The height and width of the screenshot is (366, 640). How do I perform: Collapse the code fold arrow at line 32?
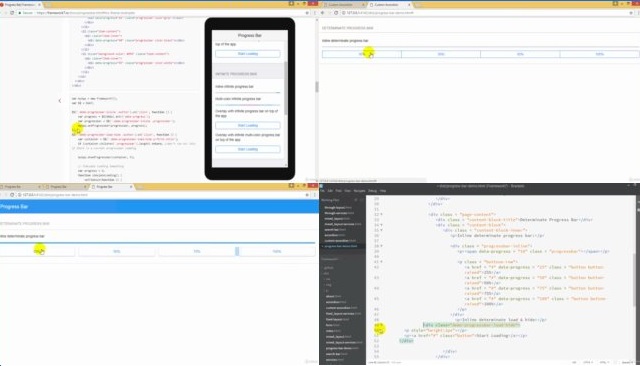(x=382, y=214)
